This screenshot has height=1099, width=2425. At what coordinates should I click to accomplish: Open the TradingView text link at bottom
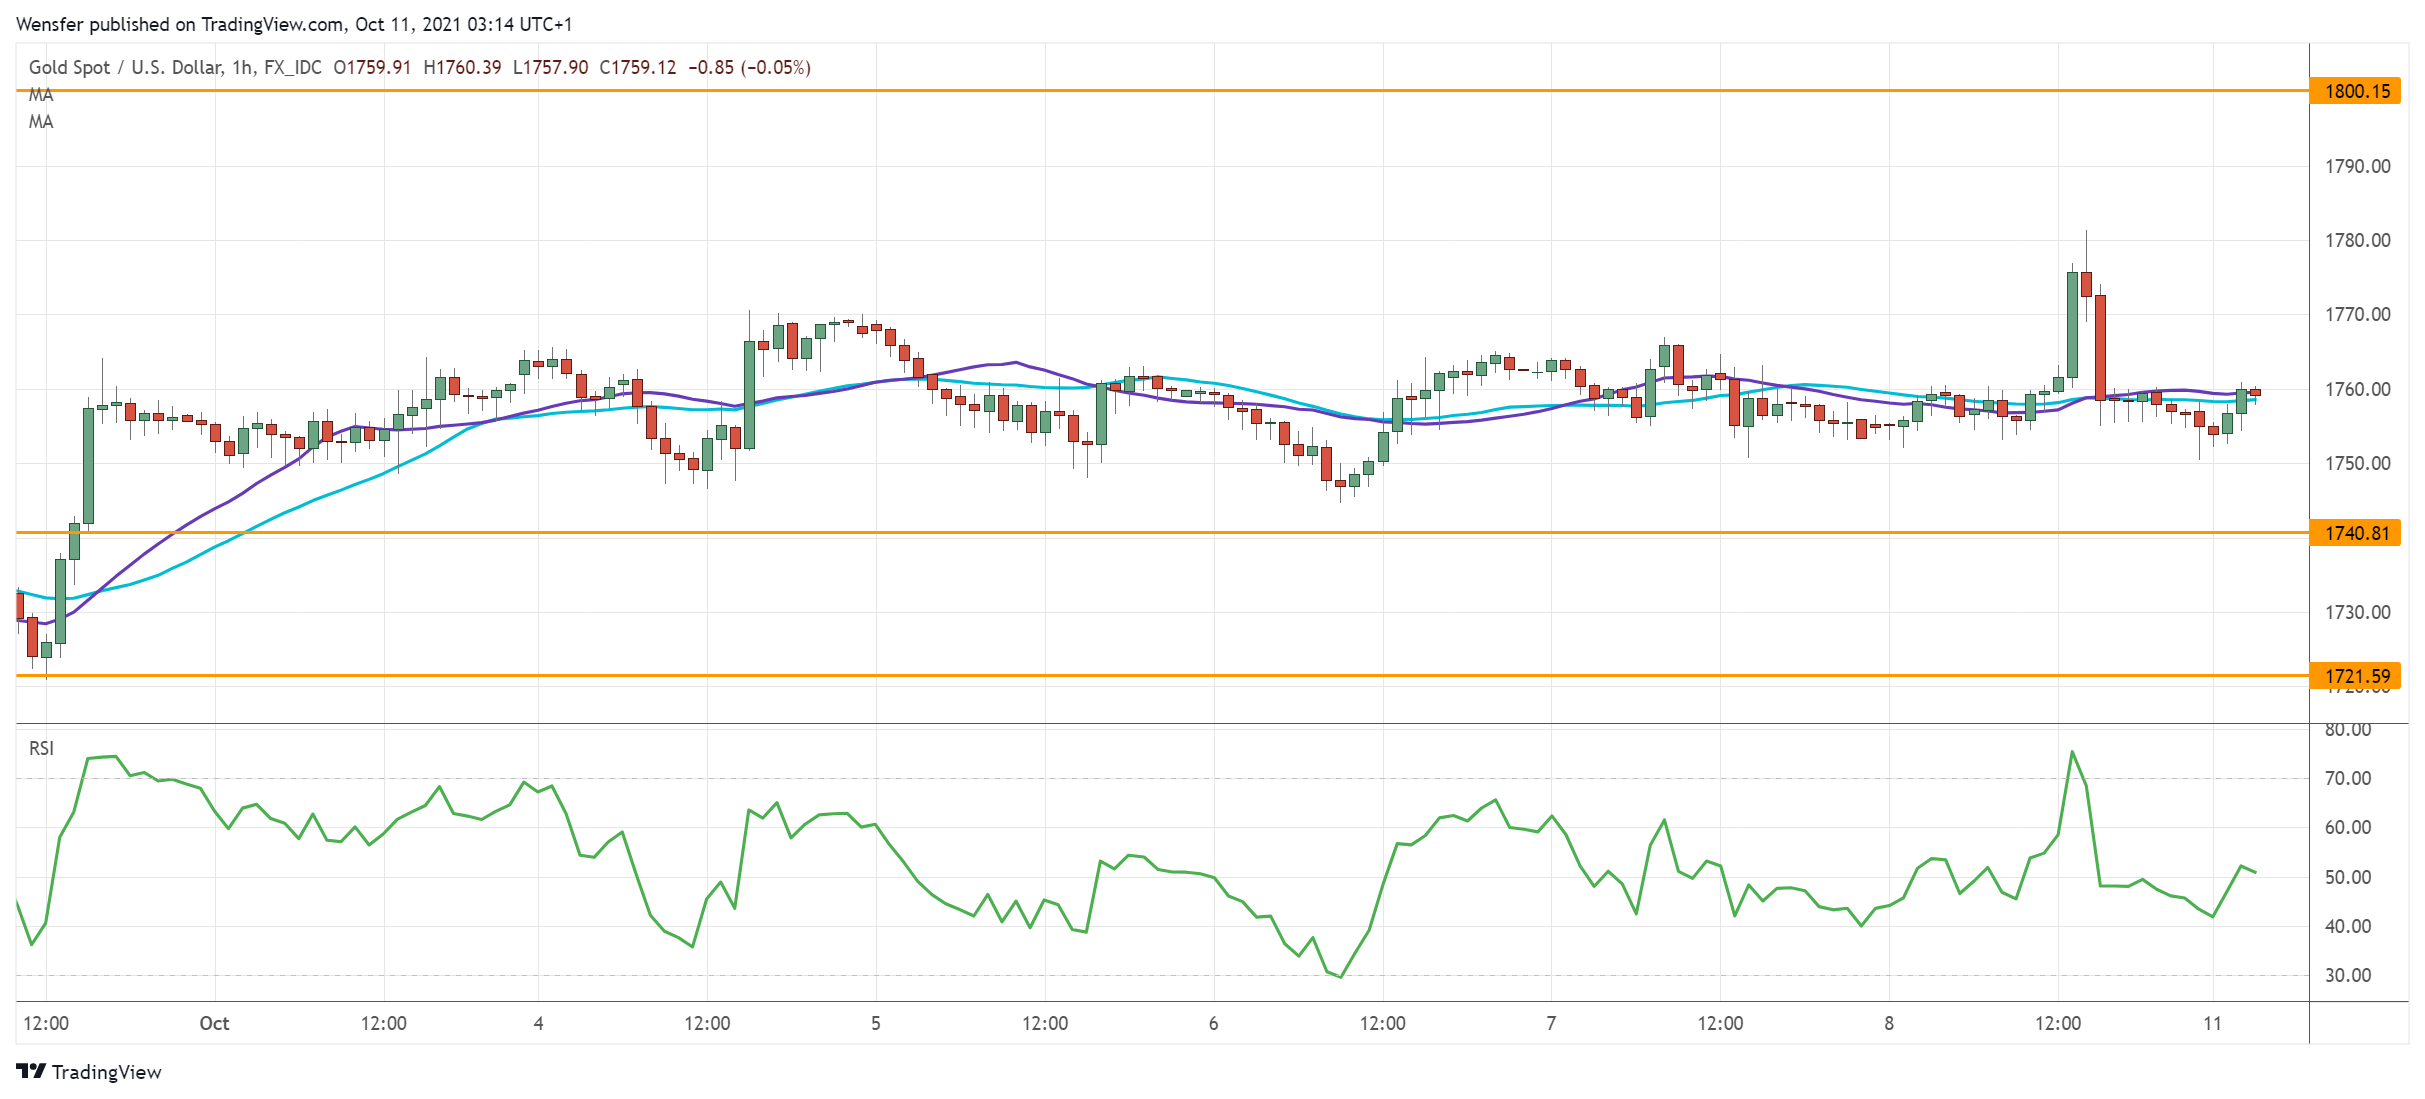click(106, 1072)
